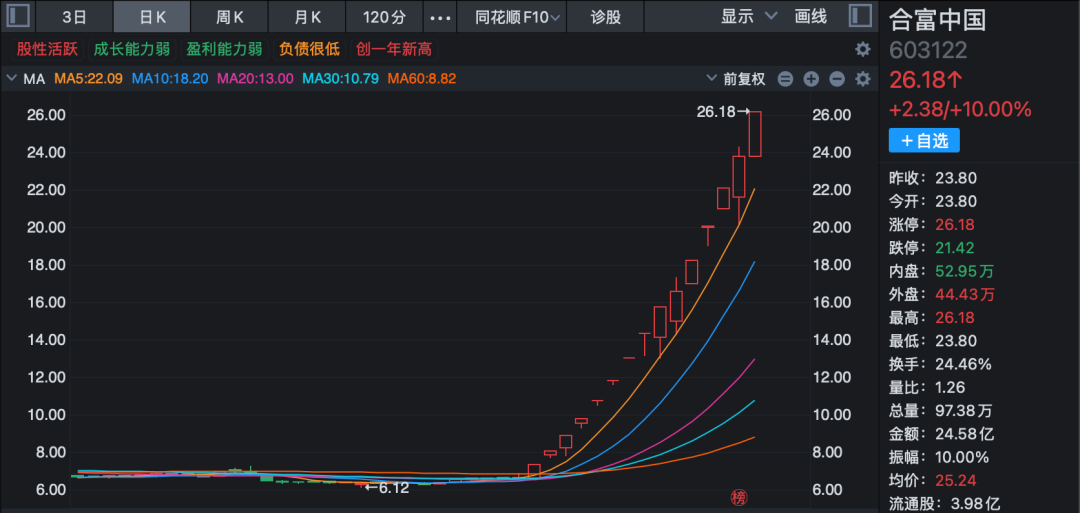Open settings gear beside the stock tags
The image size is (1080, 513).
[x=862, y=49]
